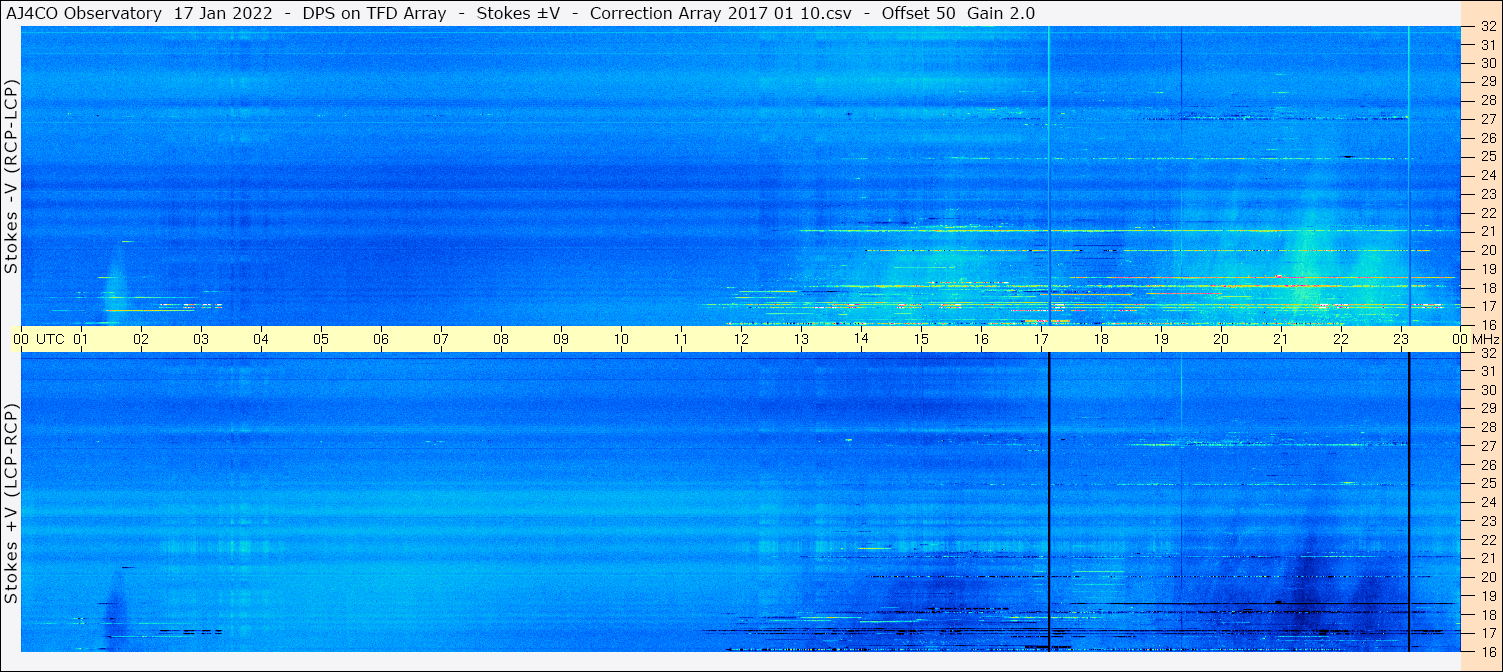Click the 20 MHz label of Stokes -V panel
Screen dimensions: 1503x672
pos(1487,250)
